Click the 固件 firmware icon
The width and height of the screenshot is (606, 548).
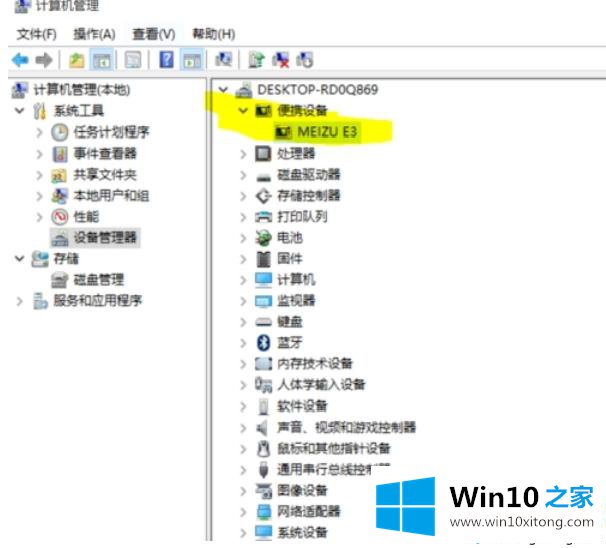tap(264, 259)
